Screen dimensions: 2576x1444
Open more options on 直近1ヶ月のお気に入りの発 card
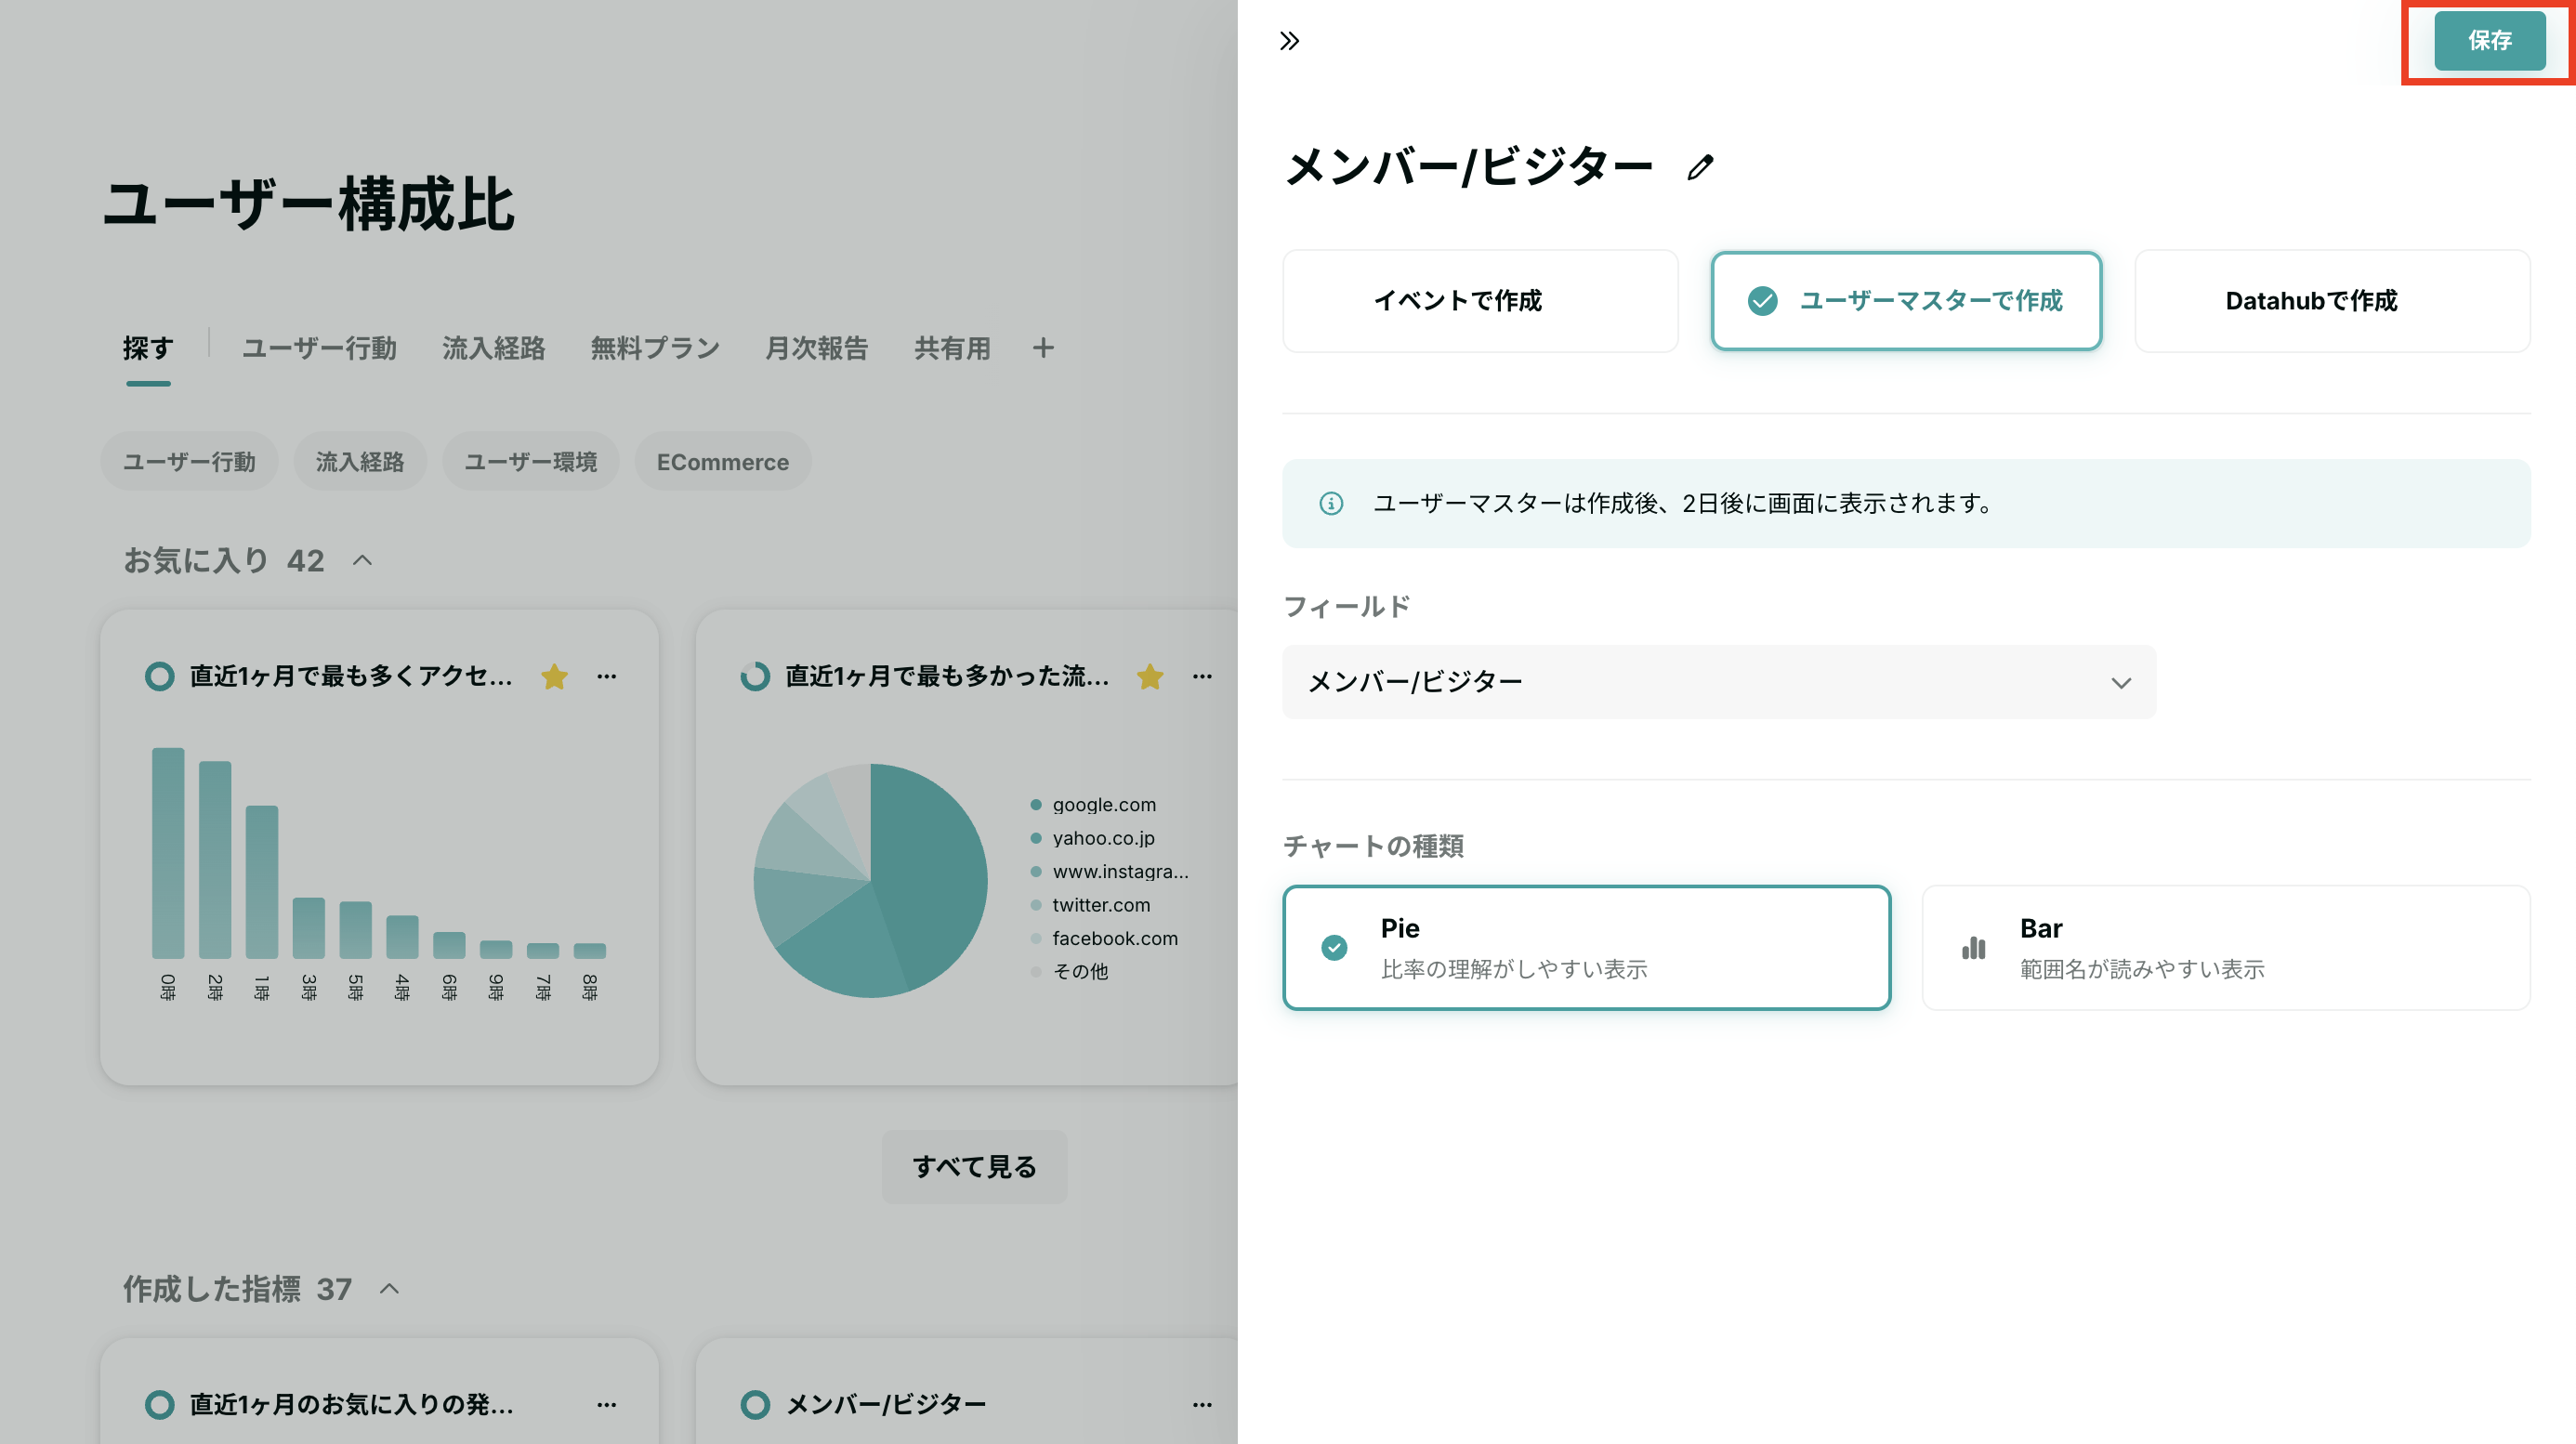(607, 1405)
